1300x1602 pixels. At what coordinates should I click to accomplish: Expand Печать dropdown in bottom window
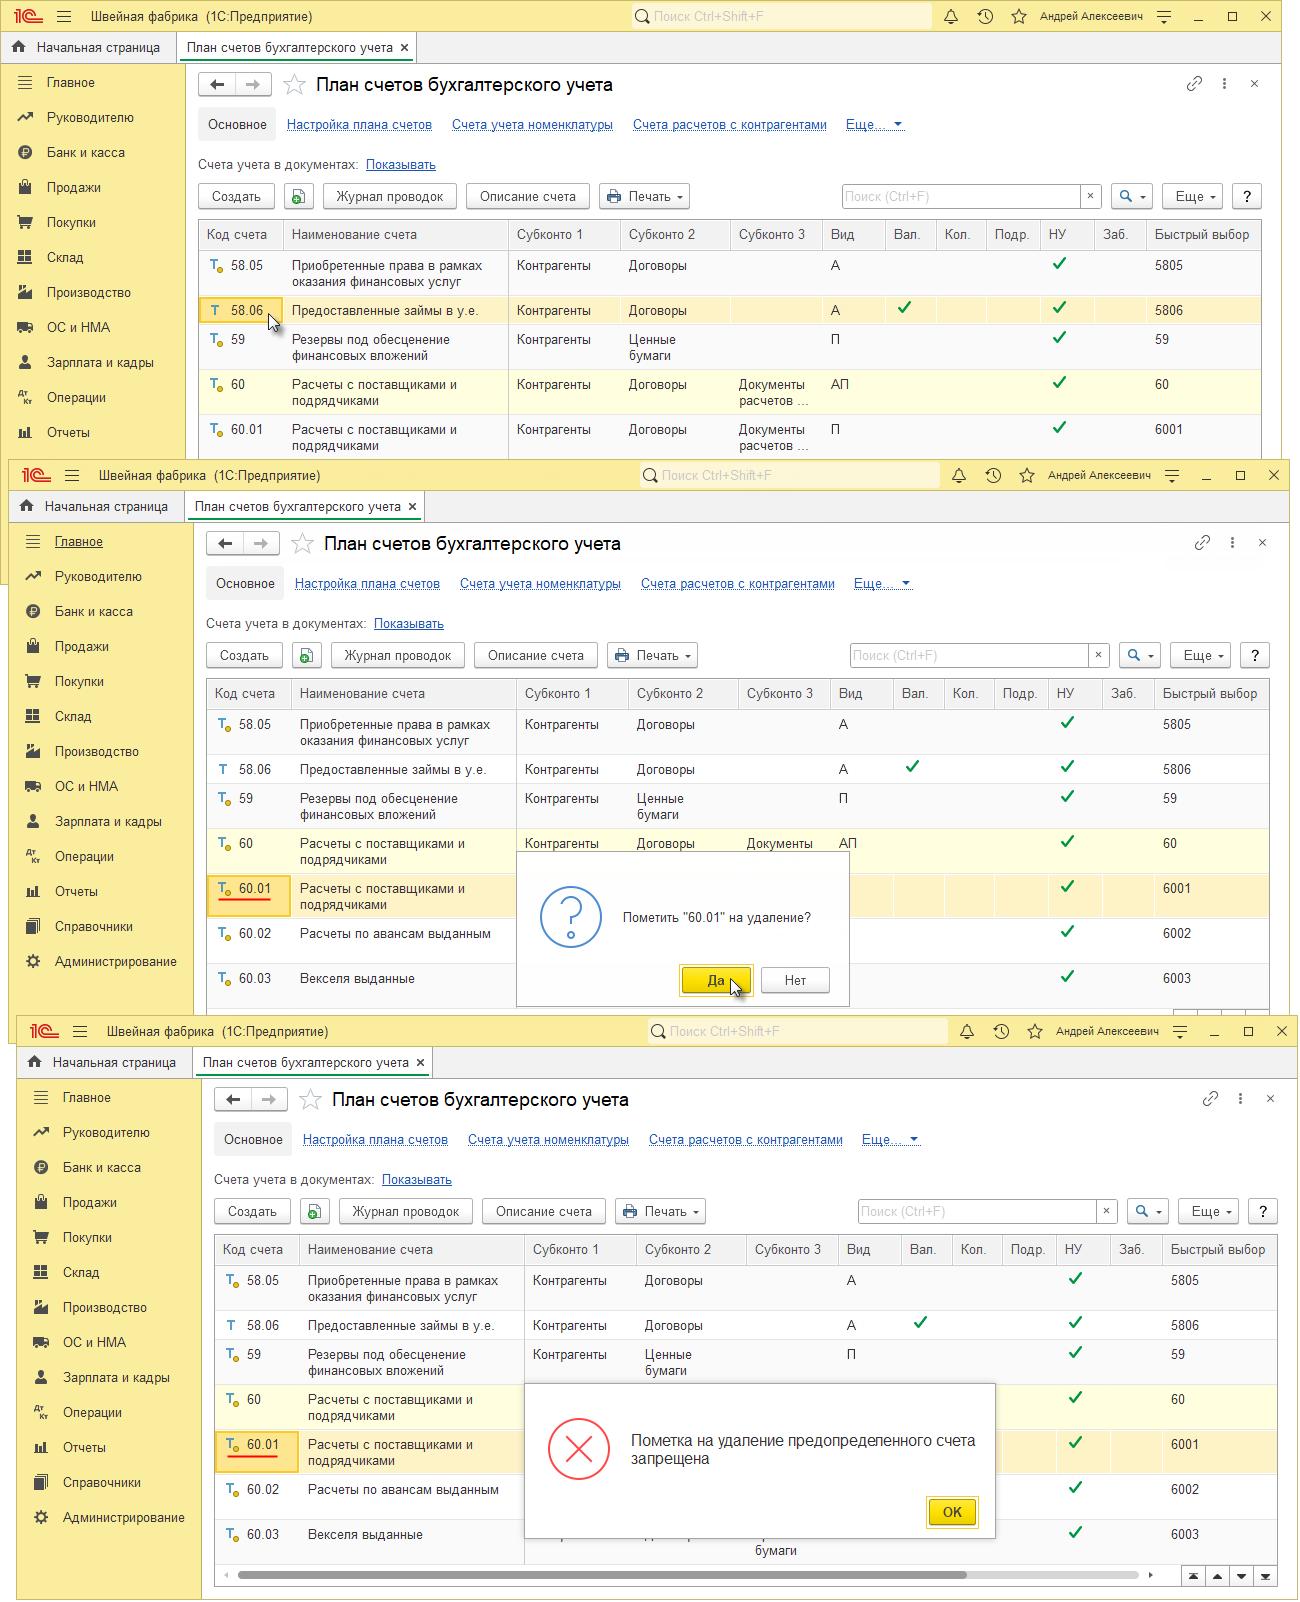pos(661,1212)
